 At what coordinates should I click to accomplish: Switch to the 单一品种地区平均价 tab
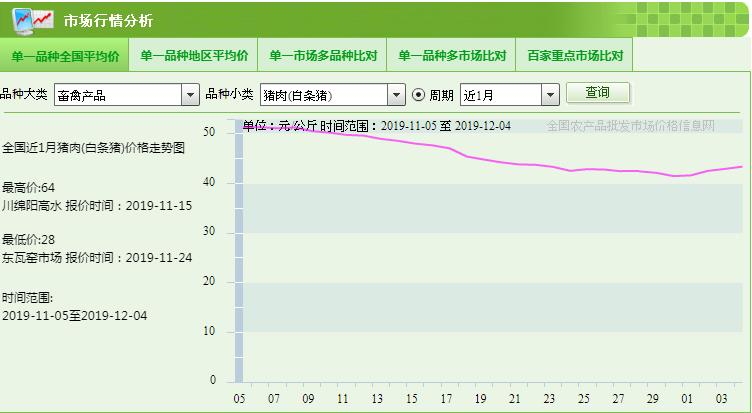pos(194,56)
